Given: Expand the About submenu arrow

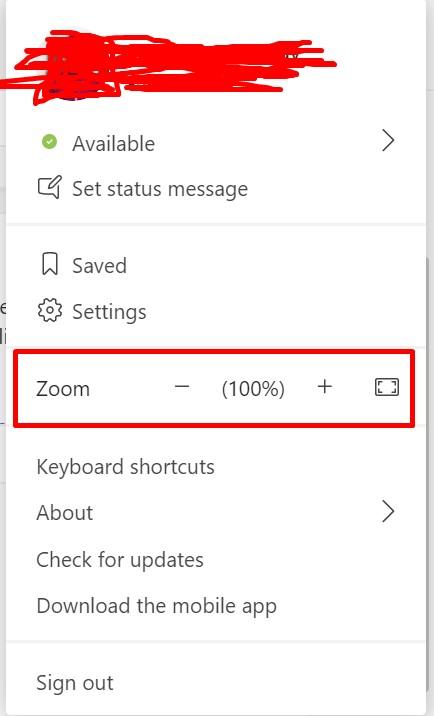Looking at the screenshot, I should click(x=388, y=512).
